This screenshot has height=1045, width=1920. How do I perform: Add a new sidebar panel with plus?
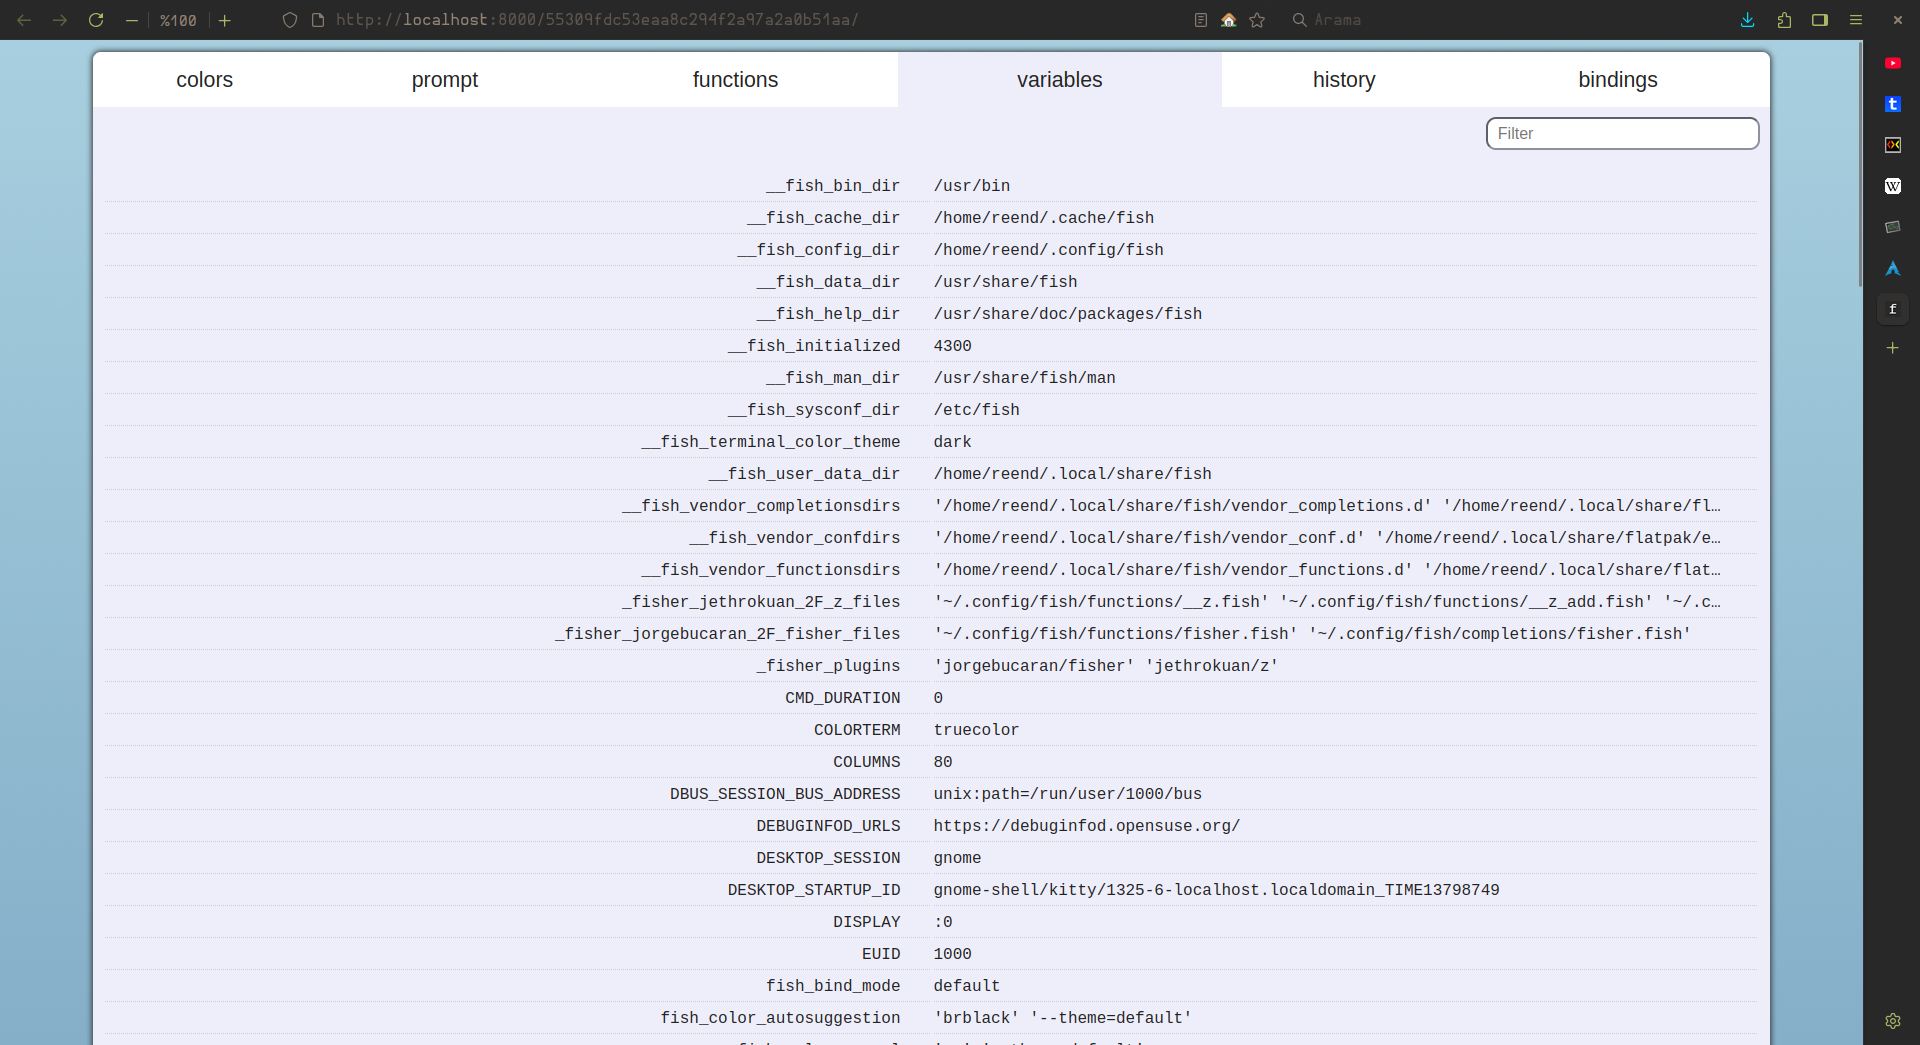pyautogui.click(x=1893, y=348)
